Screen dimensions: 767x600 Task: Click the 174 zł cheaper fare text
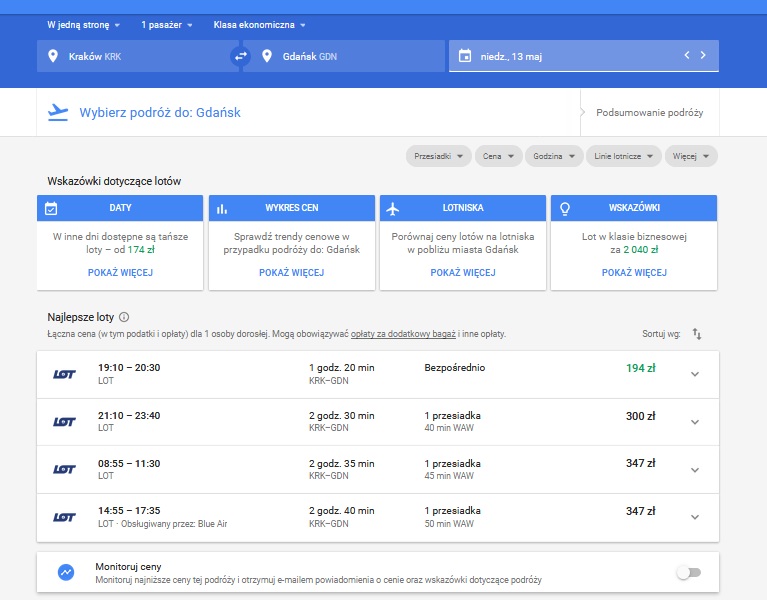141,249
